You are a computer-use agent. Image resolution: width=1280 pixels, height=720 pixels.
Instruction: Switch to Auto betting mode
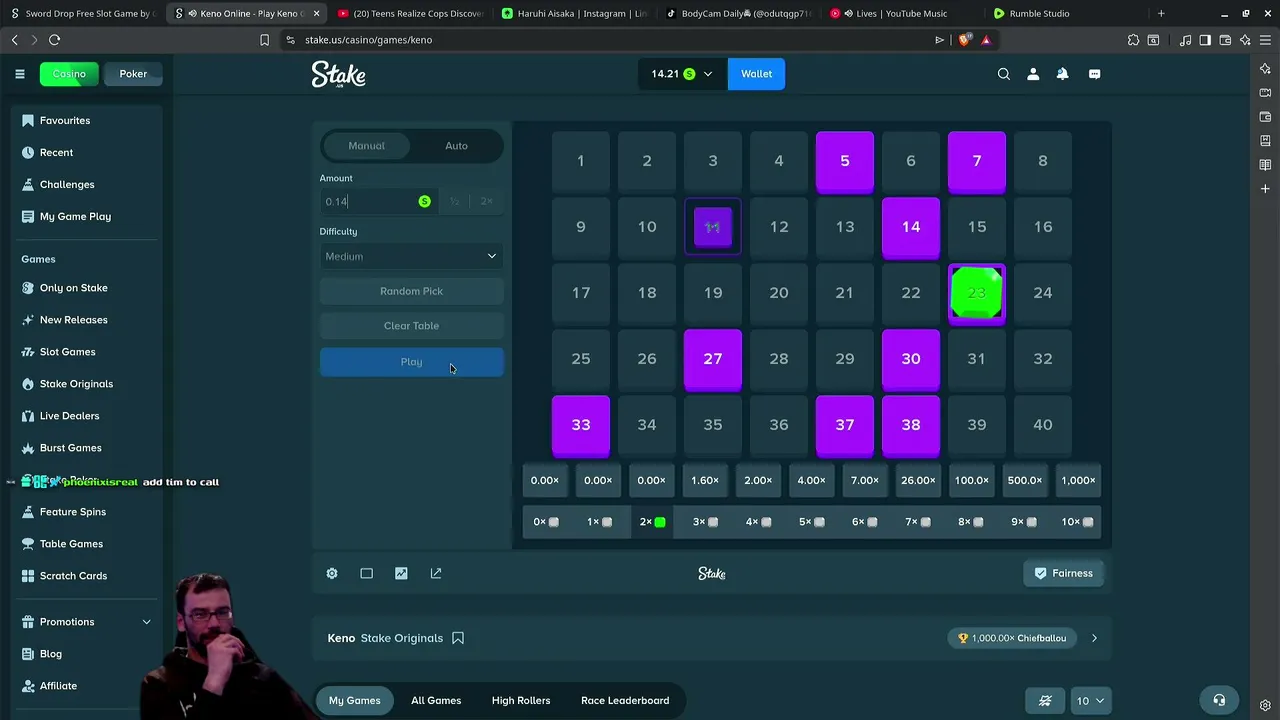[x=456, y=146]
